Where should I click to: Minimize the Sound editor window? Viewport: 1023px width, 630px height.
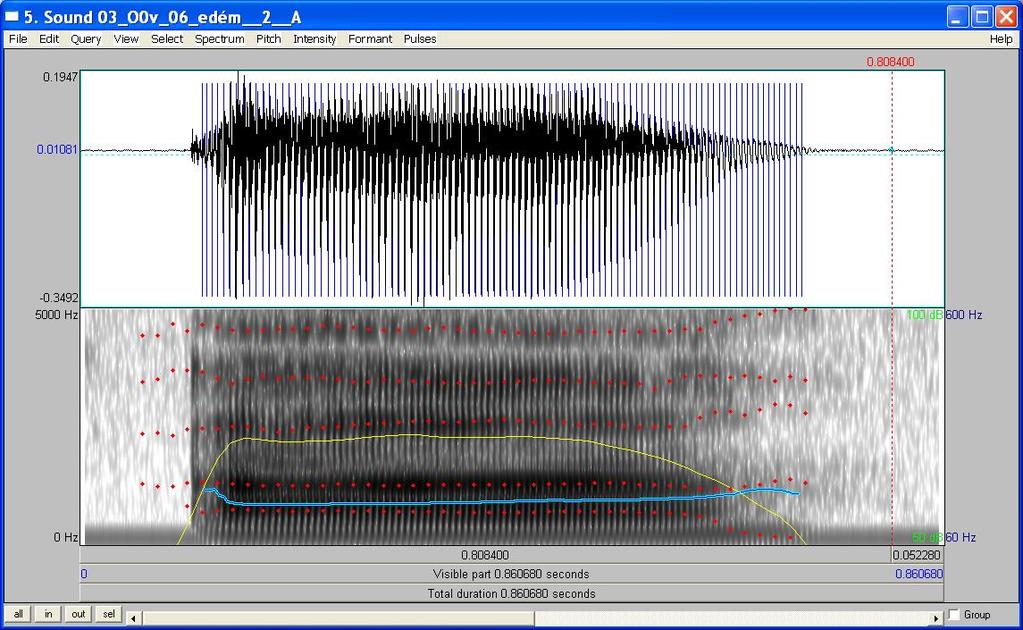pyautogui.click(x=957, y=16)
